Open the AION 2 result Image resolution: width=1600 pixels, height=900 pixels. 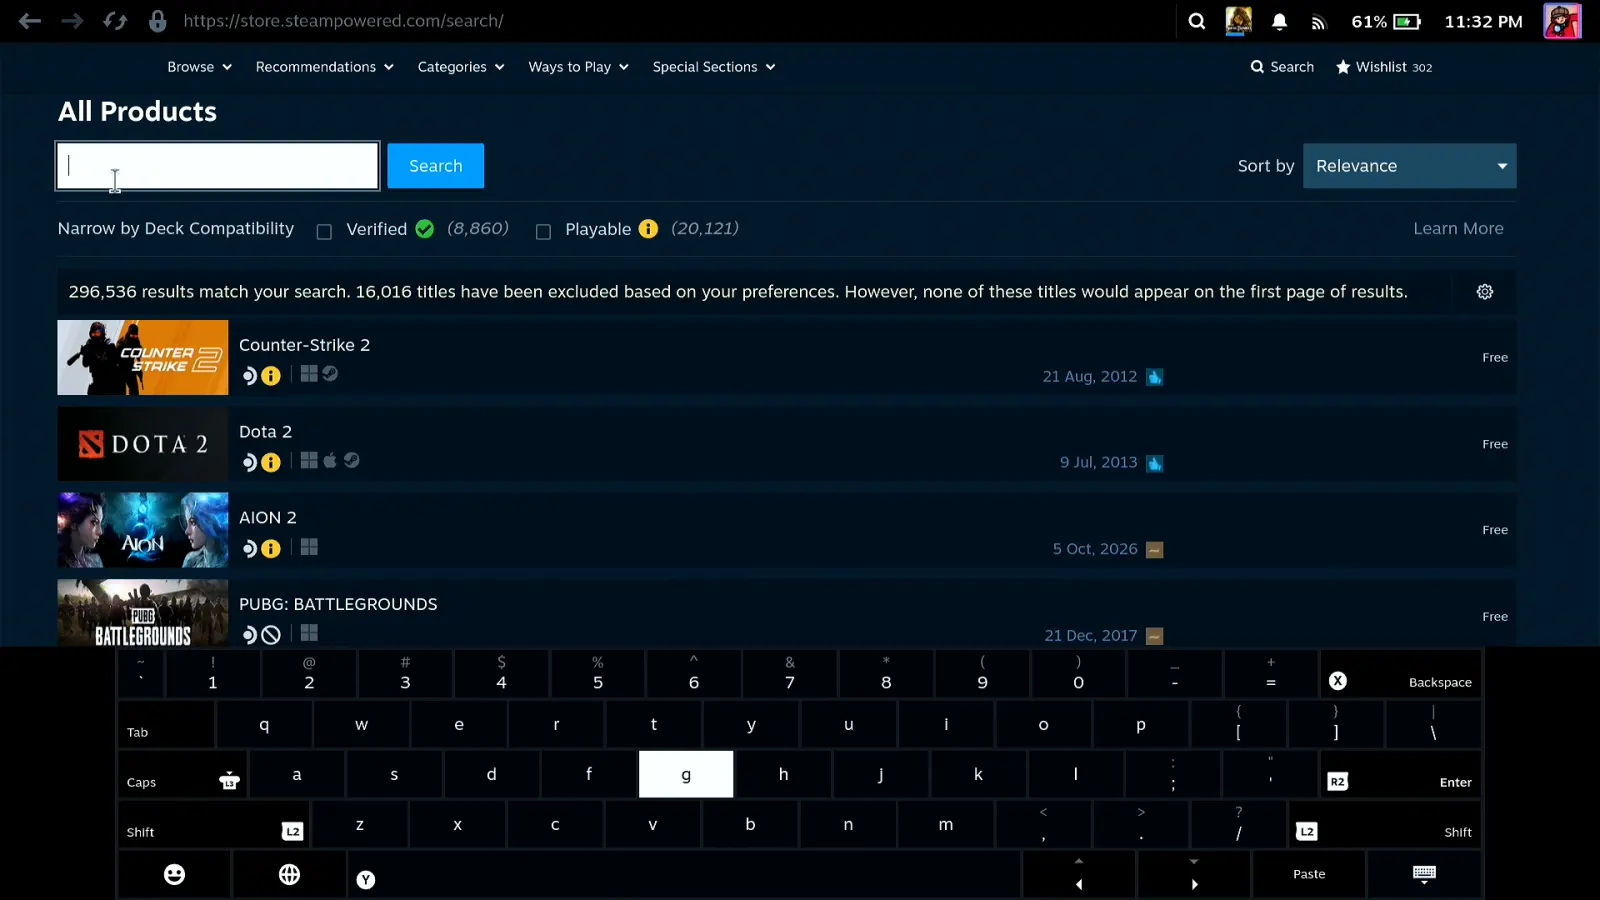click(x=786, y=530)
